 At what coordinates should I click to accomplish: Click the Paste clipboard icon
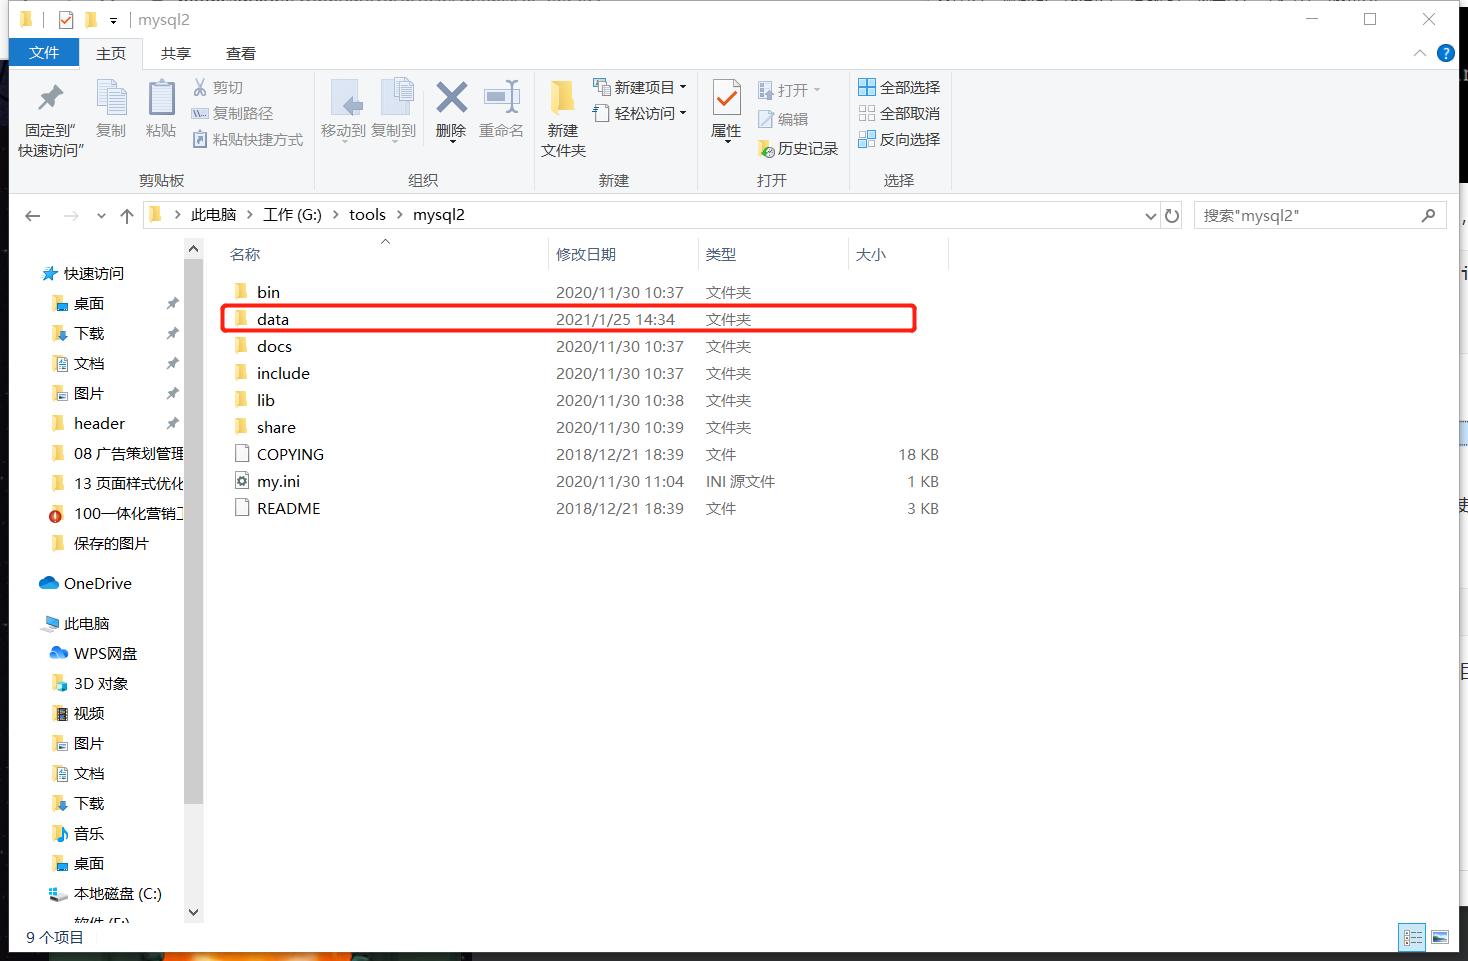click(x=161, y=98)
